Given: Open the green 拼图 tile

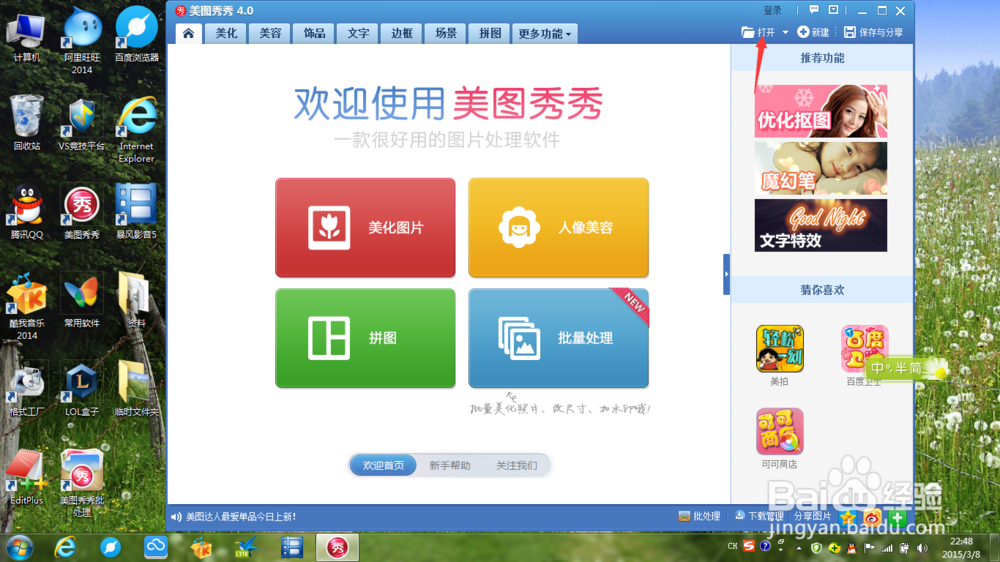Looking at the screenshot, I should tap(365, 337).
